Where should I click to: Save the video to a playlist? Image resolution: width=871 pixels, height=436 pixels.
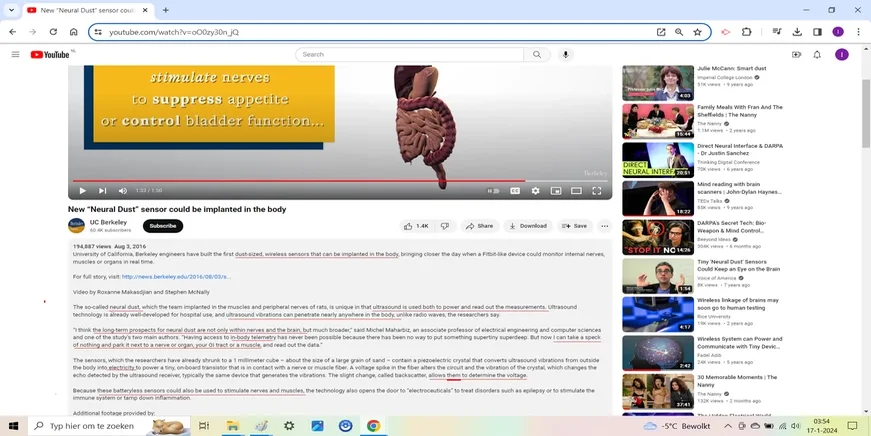tap(574, 226)
